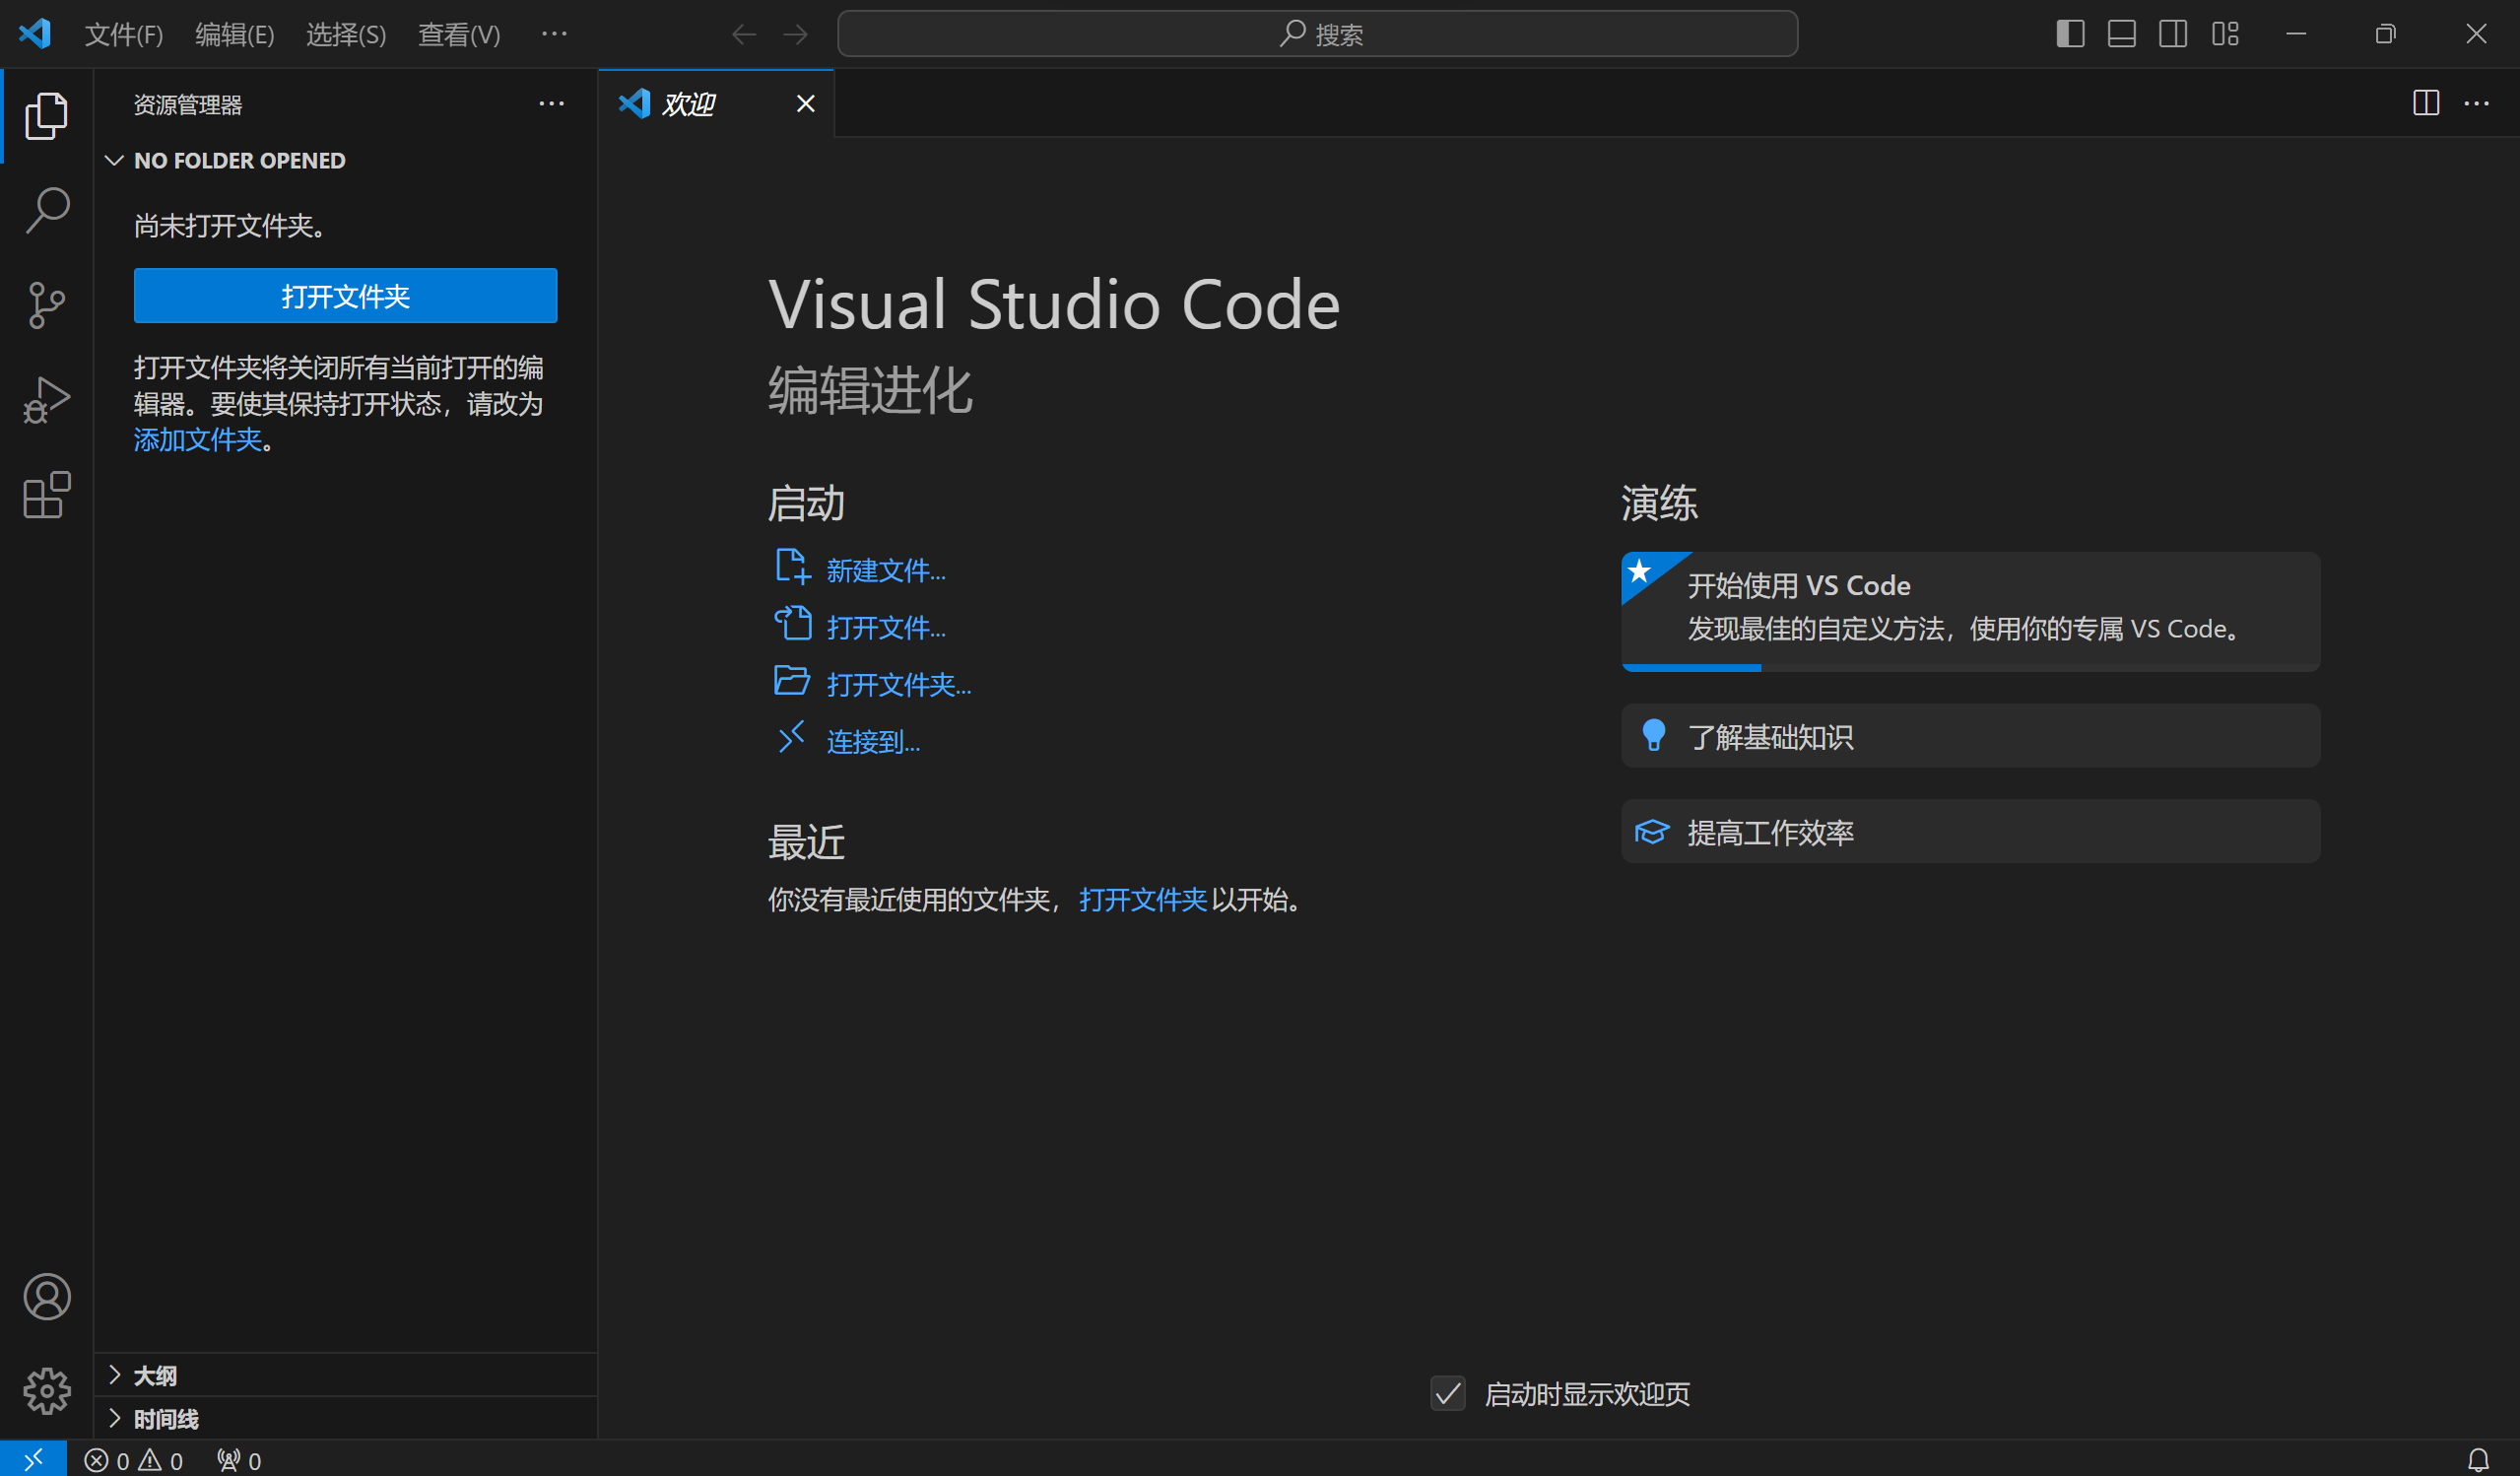This screenshot has height=1476, width=2520.
Task: Click the 编辑进化 subtitle text
Action: [870, 389]
